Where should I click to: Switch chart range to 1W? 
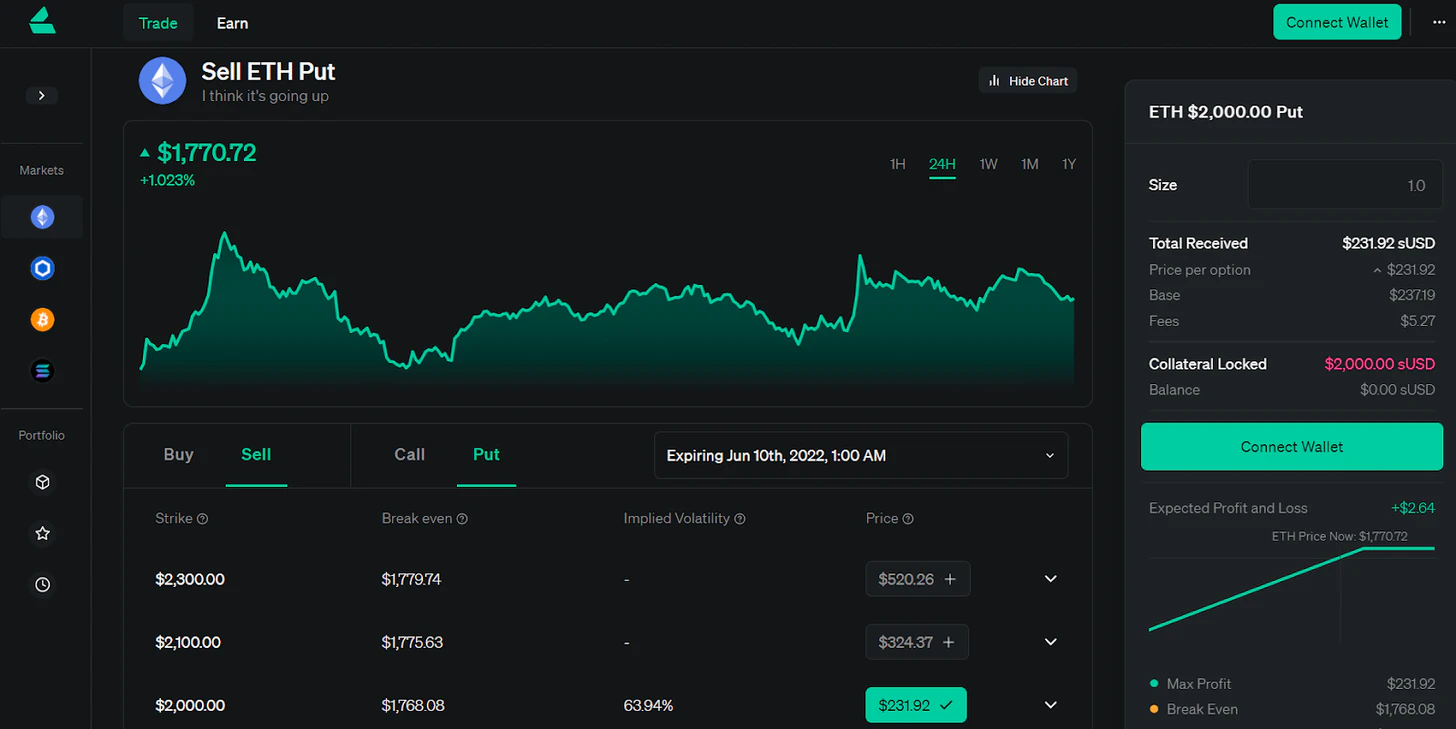point(988,164)
